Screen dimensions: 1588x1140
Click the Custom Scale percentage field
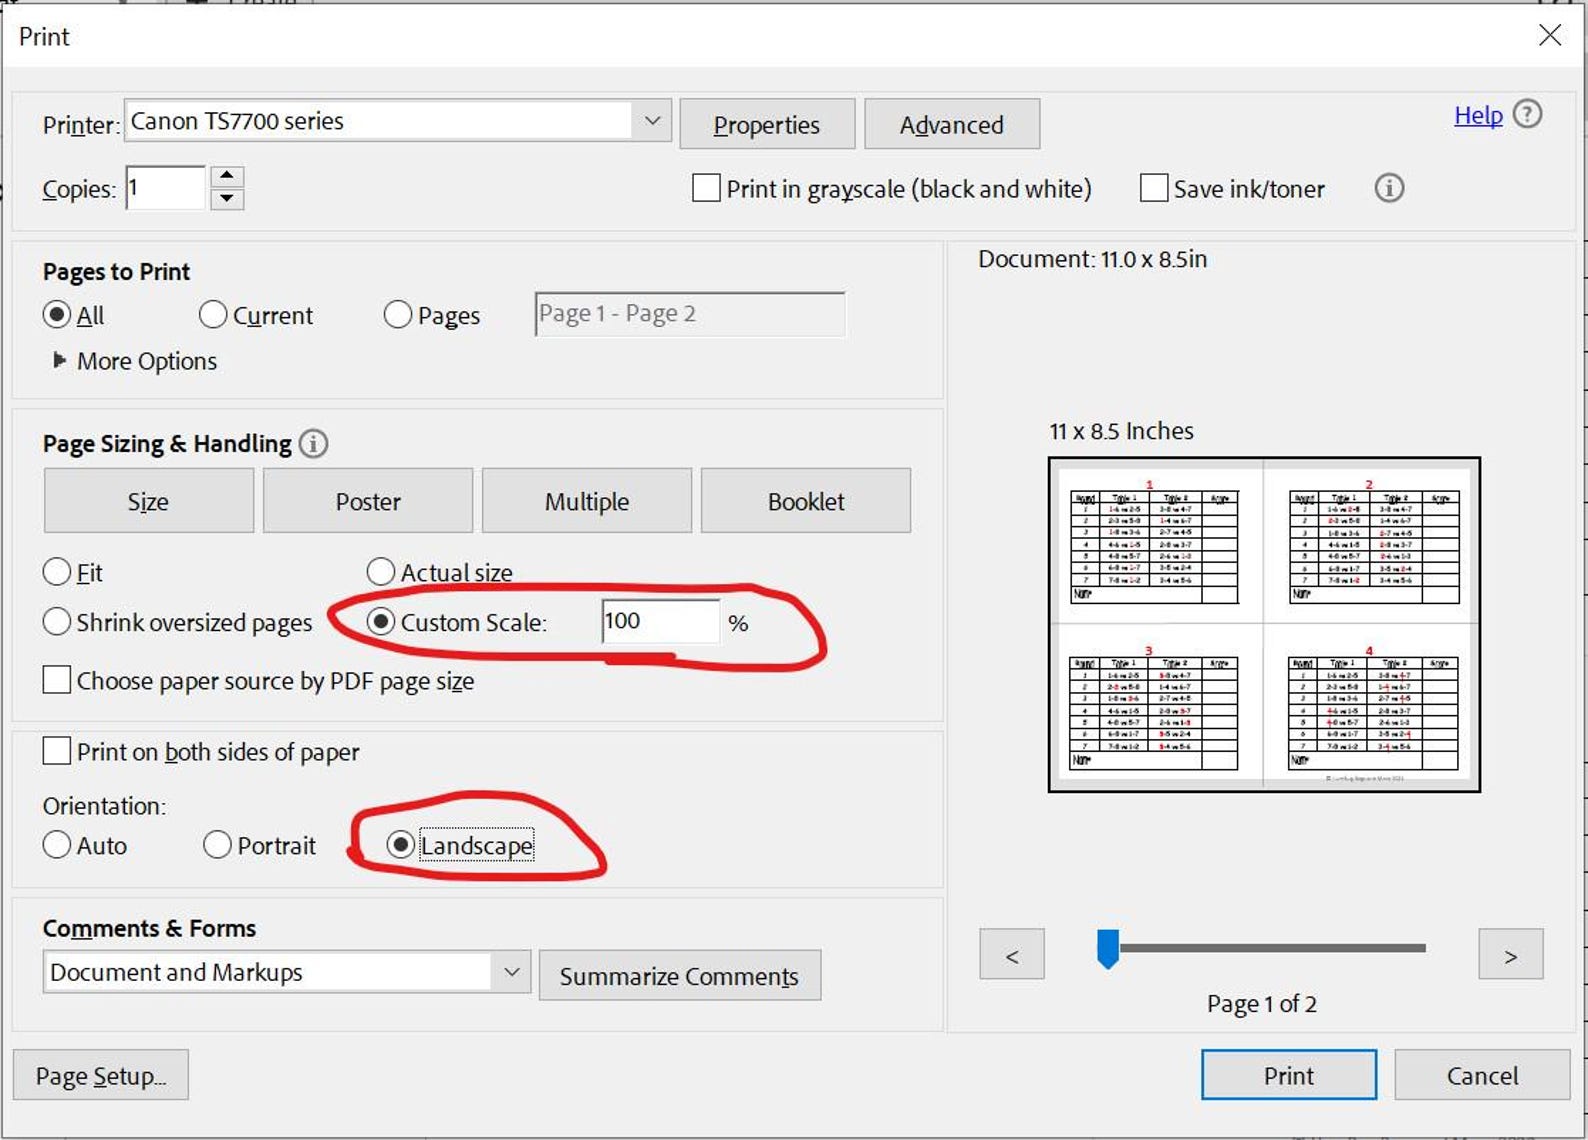pyautogui.click(x=660, y=621)
